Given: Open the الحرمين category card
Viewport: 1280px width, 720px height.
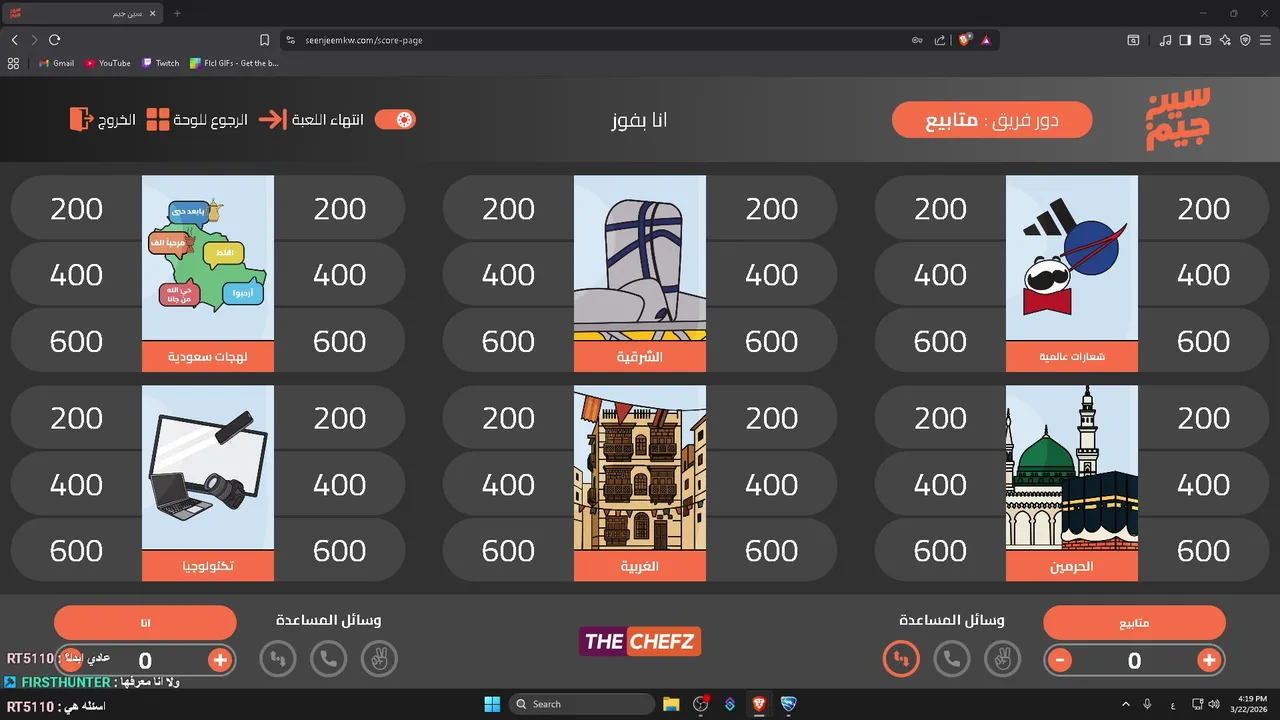Looking at the screenshot, I should [1072, 483].
